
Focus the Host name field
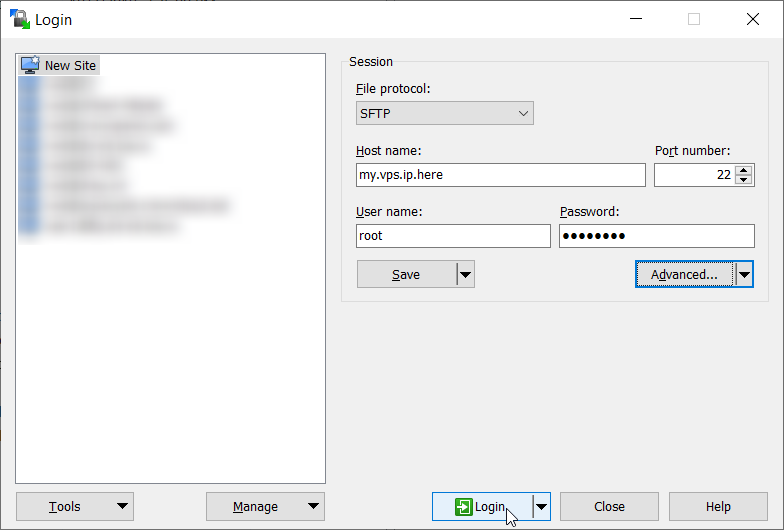pyautogui.click(x=500, y=175)
